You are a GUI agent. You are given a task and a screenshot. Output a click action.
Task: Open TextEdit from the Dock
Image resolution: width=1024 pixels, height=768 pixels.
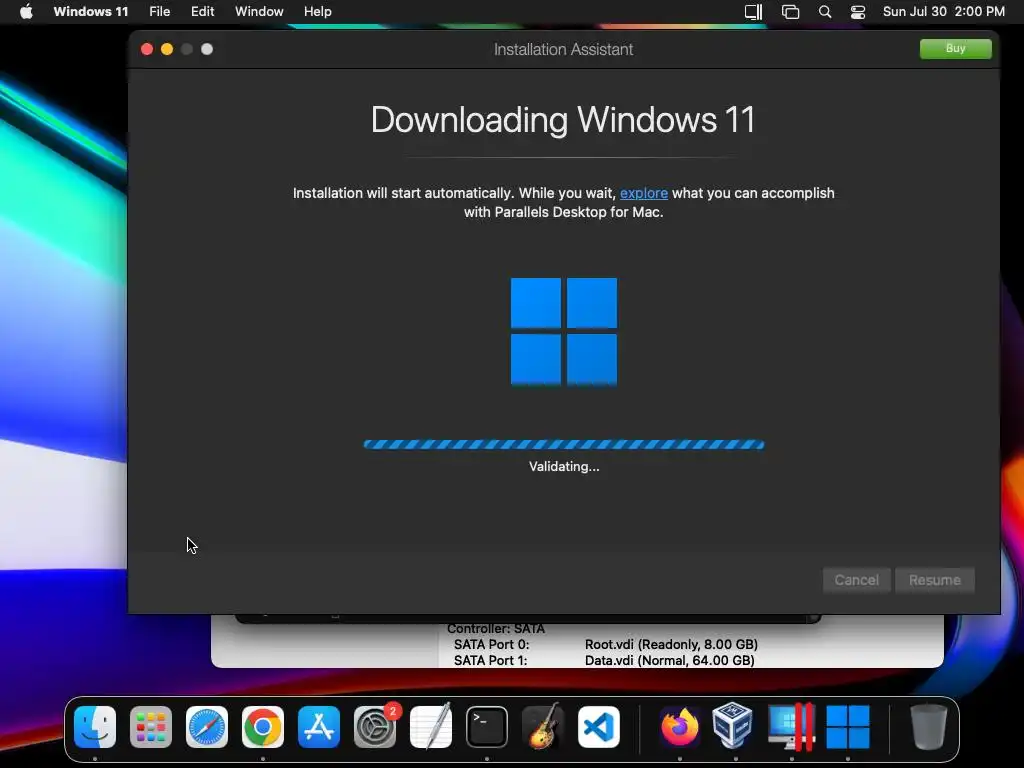tap(431, 727)
